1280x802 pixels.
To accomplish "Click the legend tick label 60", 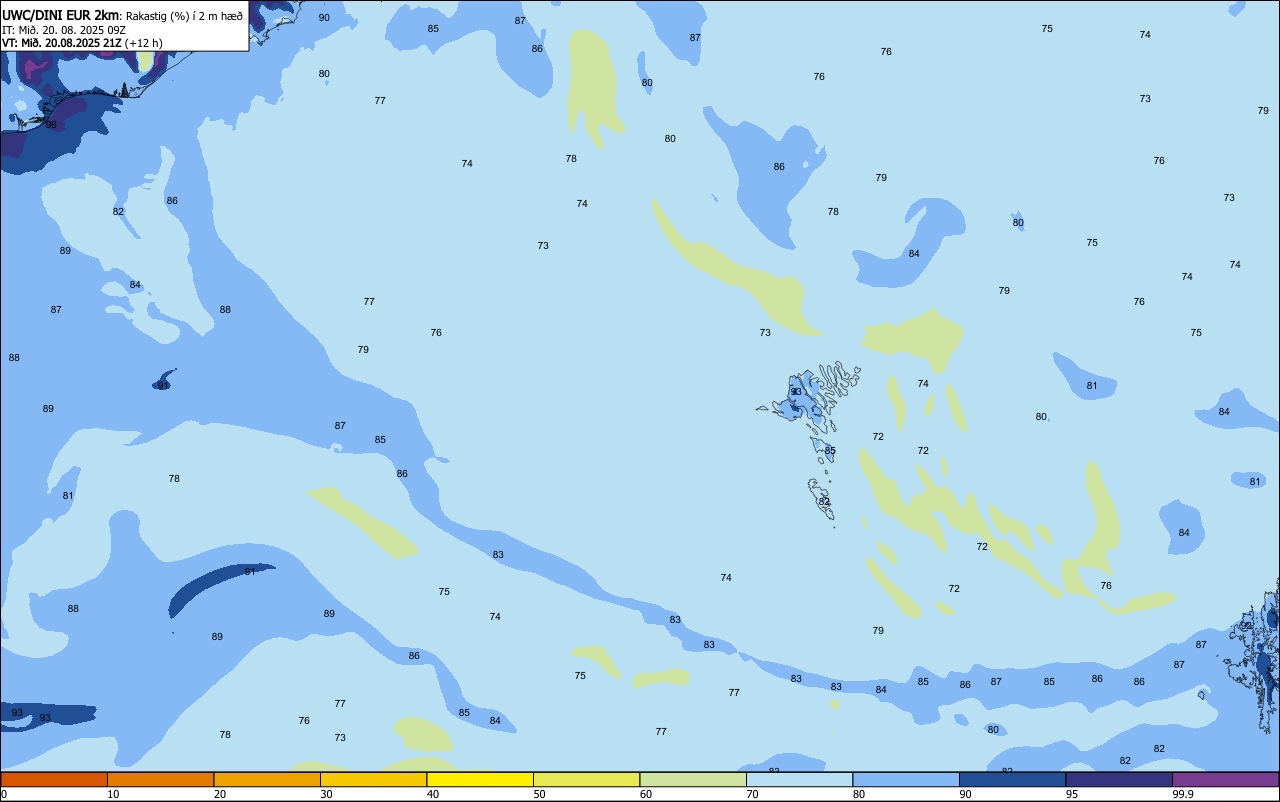I will coord(646,794).
